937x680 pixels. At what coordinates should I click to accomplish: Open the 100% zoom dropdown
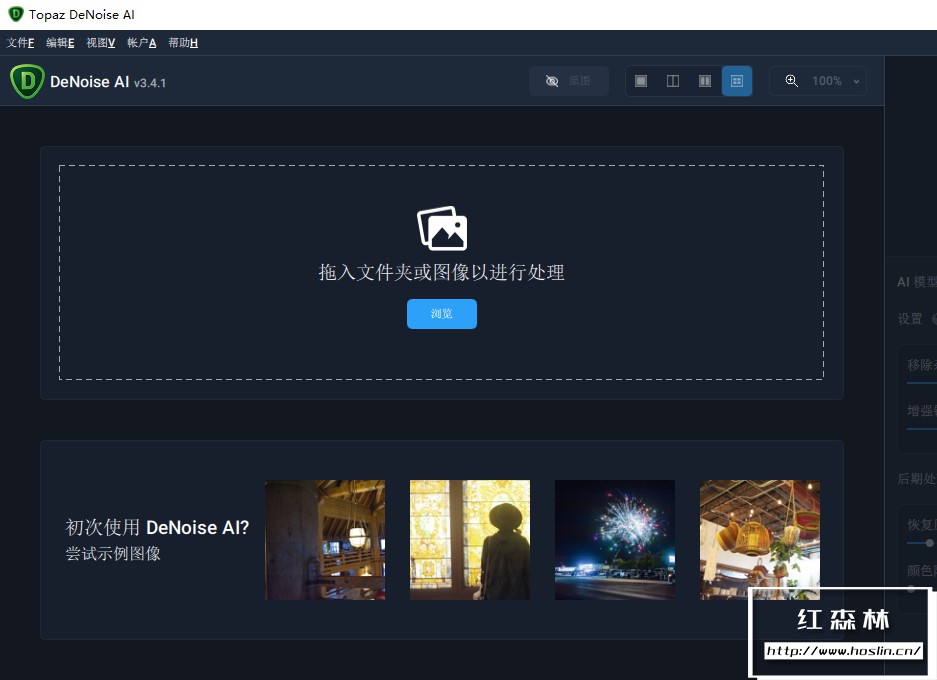[x=835, y=81]
